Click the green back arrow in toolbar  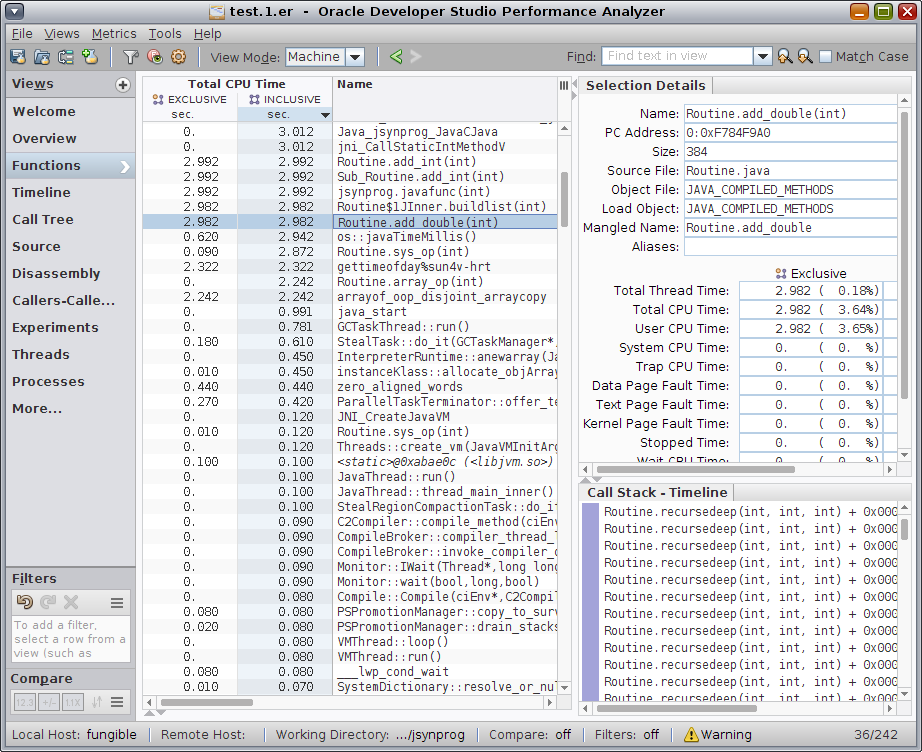396,57
